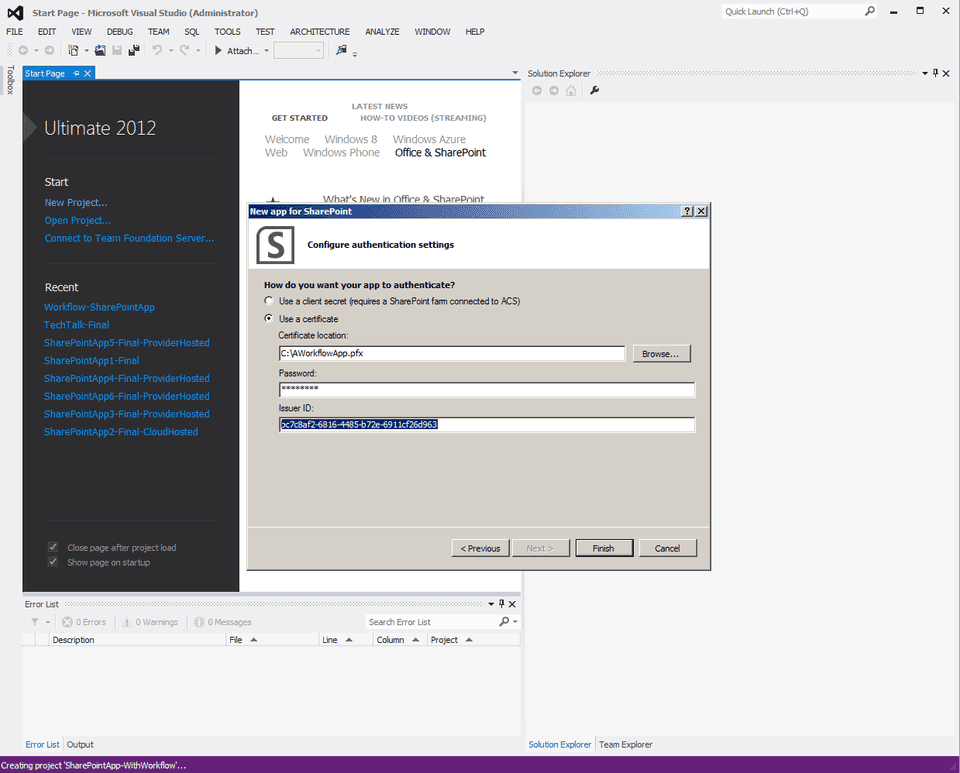960x773 pixels.
Task: Open the DEBUG menu
Action: (119, 31)
